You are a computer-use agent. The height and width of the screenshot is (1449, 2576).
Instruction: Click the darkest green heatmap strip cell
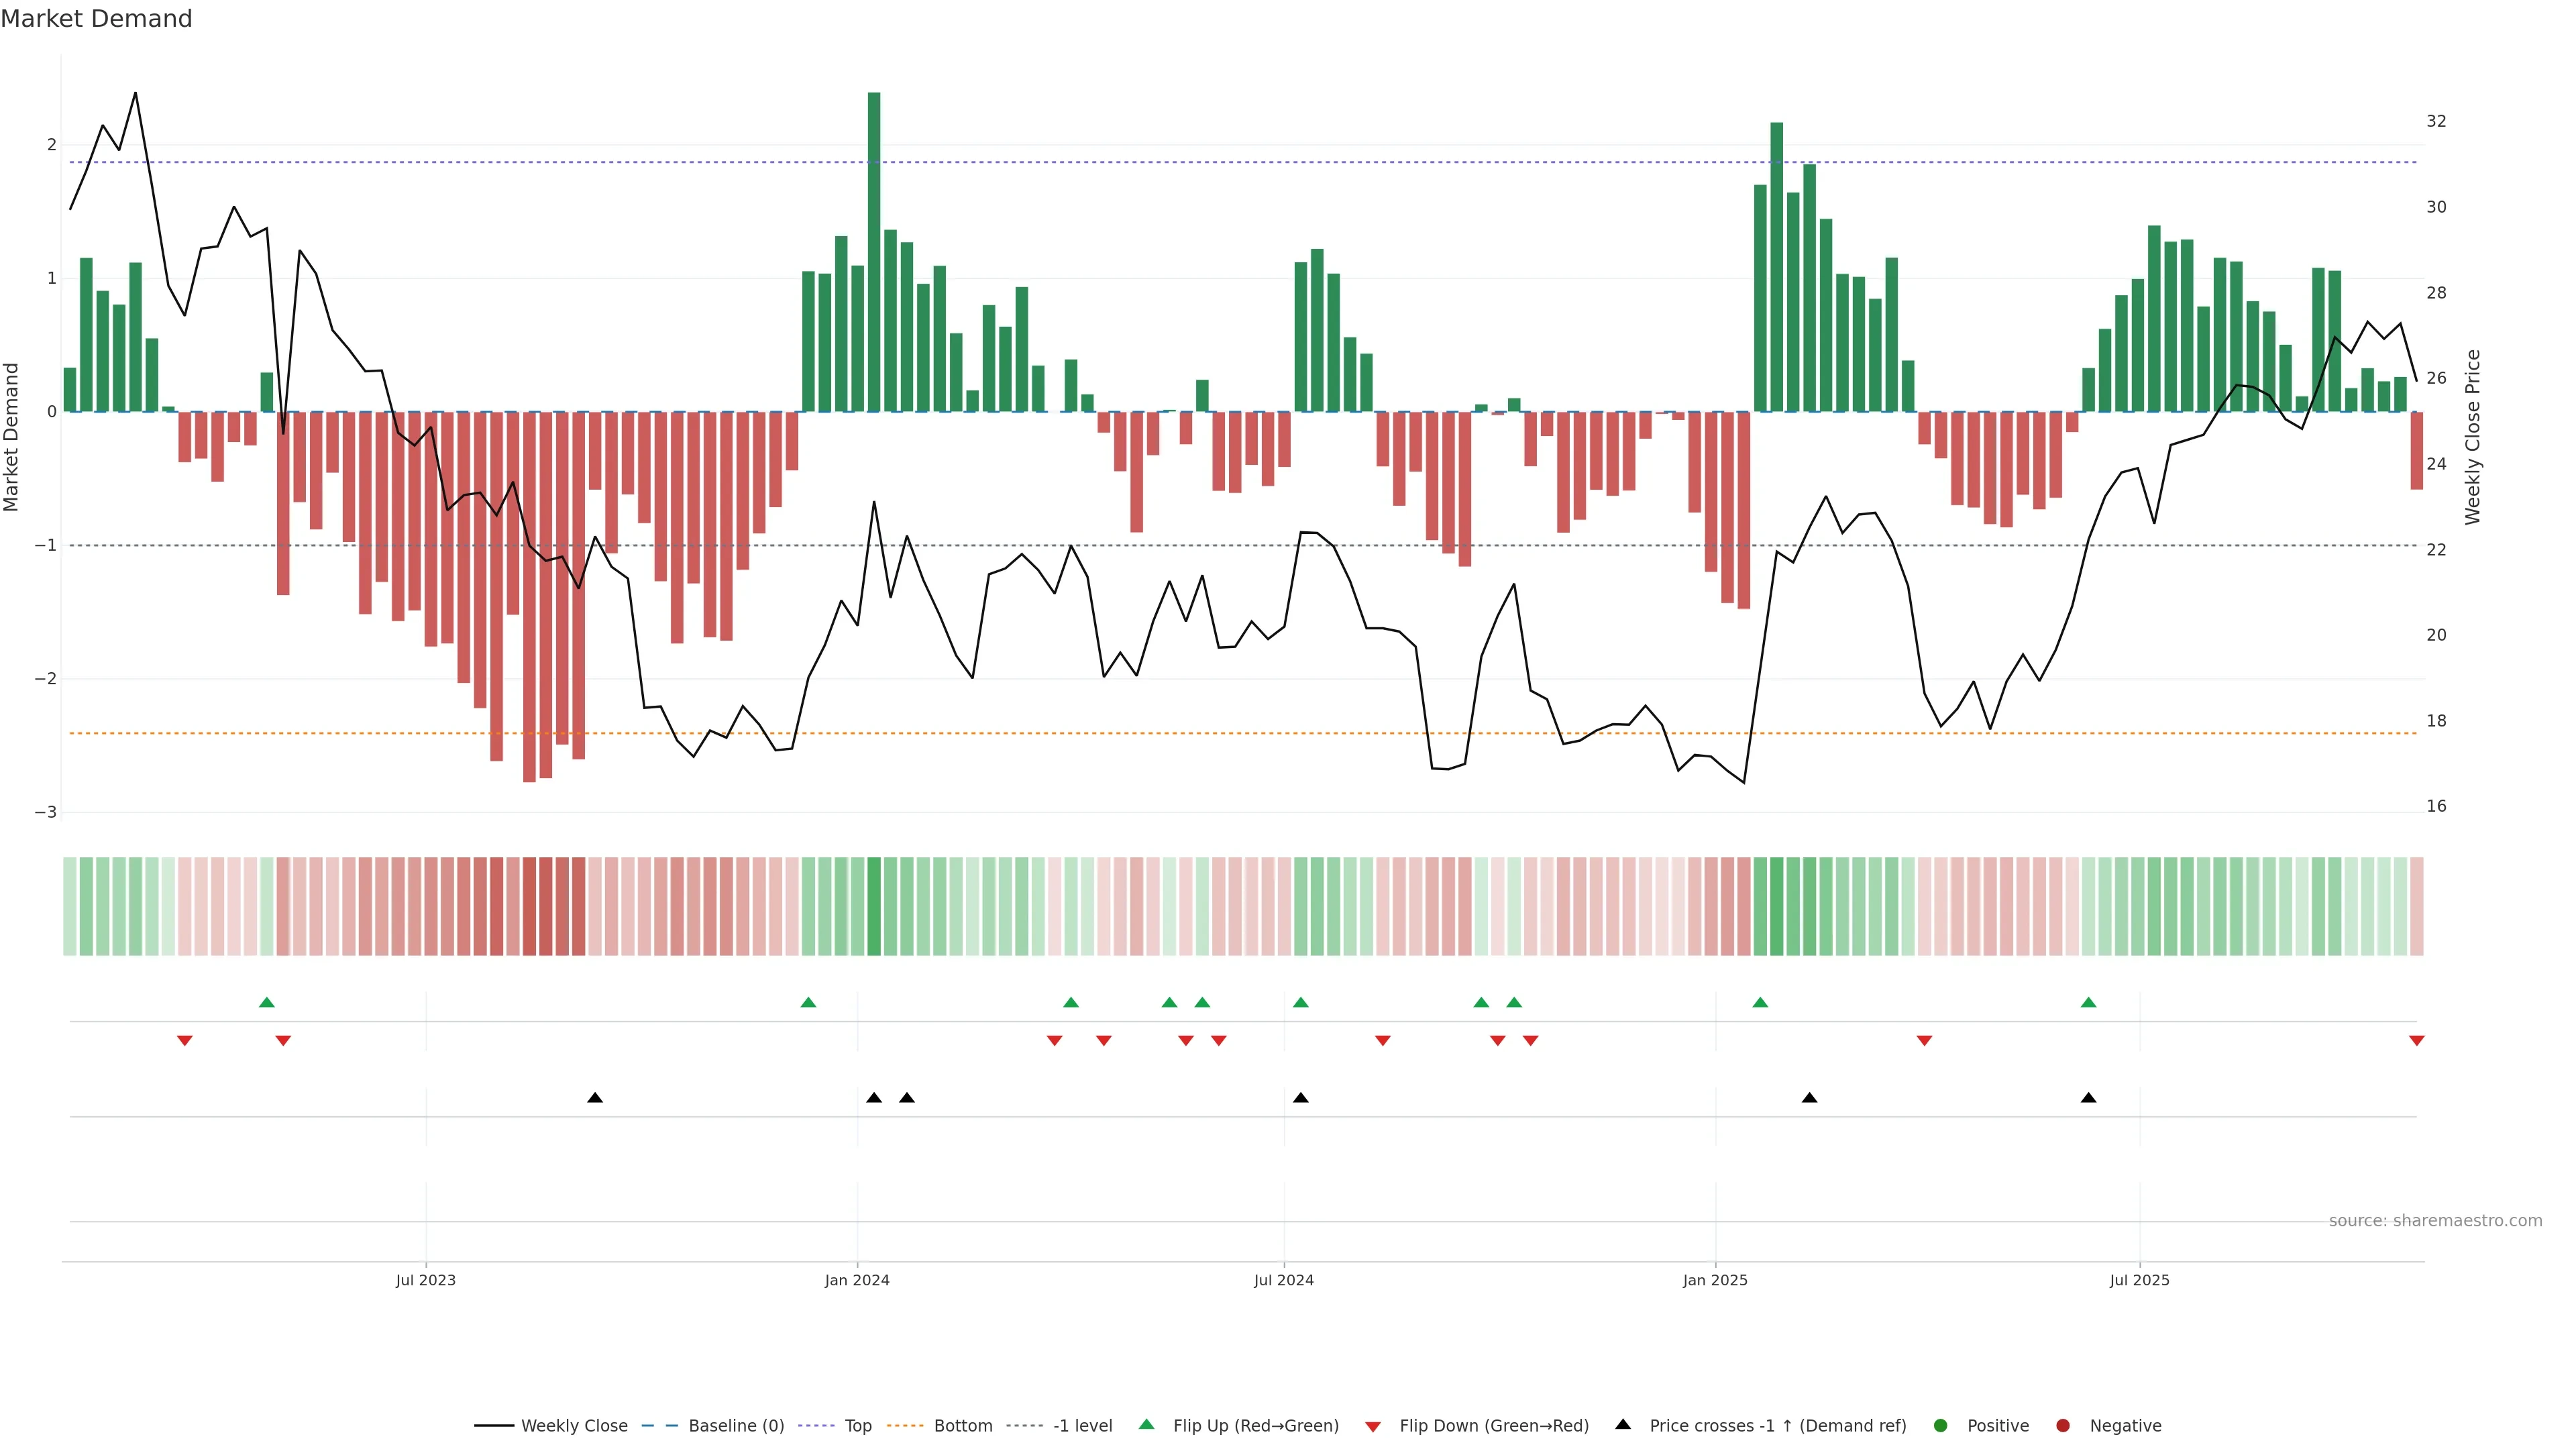[x=874, y=906]
